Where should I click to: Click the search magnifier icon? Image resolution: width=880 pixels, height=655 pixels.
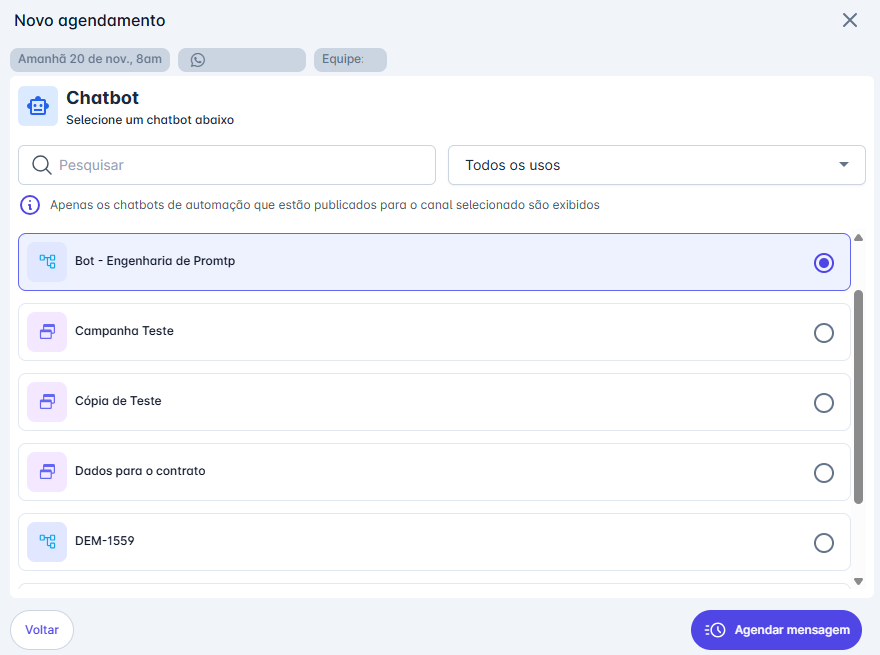click(41, 164)
